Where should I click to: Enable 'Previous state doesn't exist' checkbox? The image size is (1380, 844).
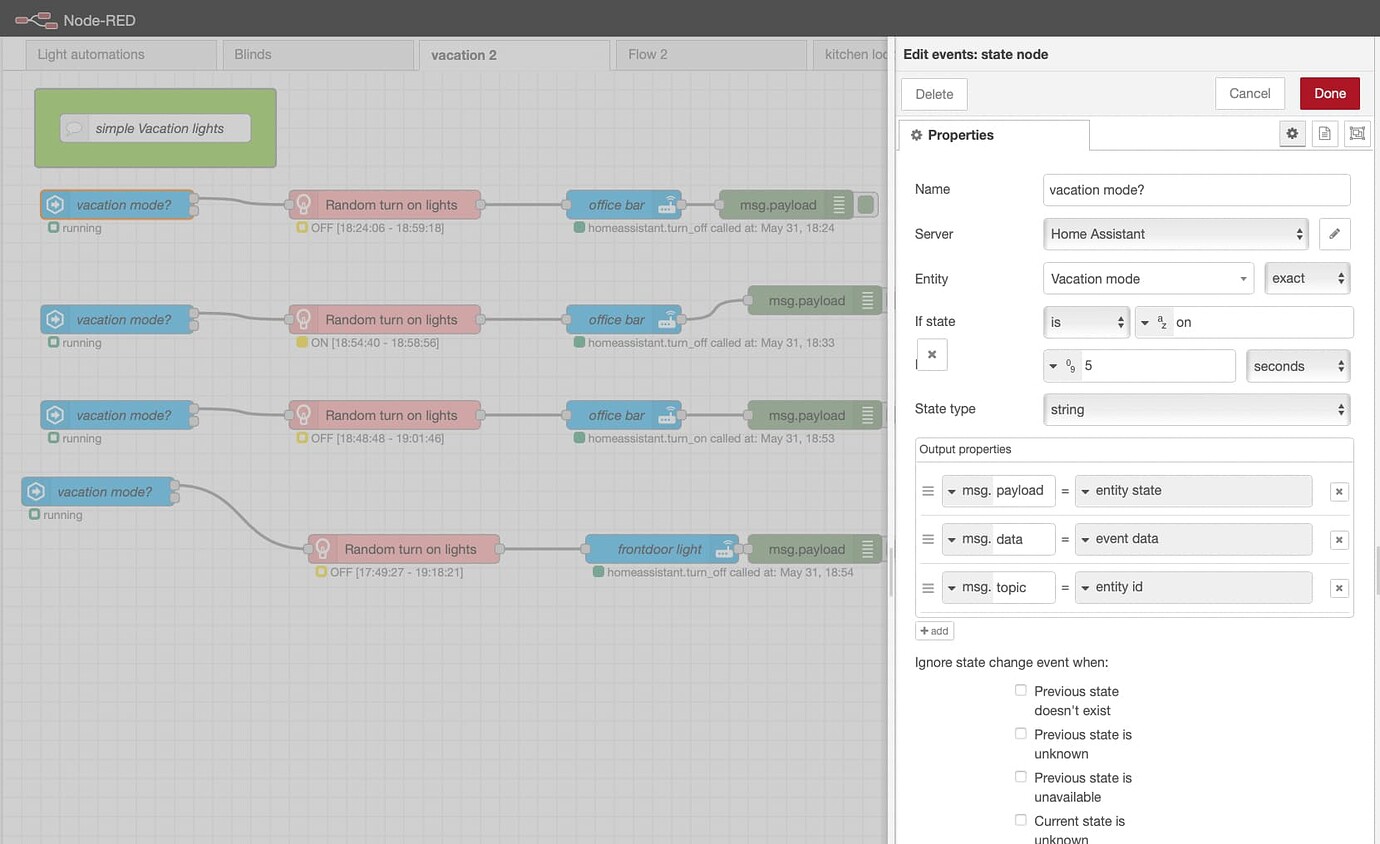click(1020, 689)
